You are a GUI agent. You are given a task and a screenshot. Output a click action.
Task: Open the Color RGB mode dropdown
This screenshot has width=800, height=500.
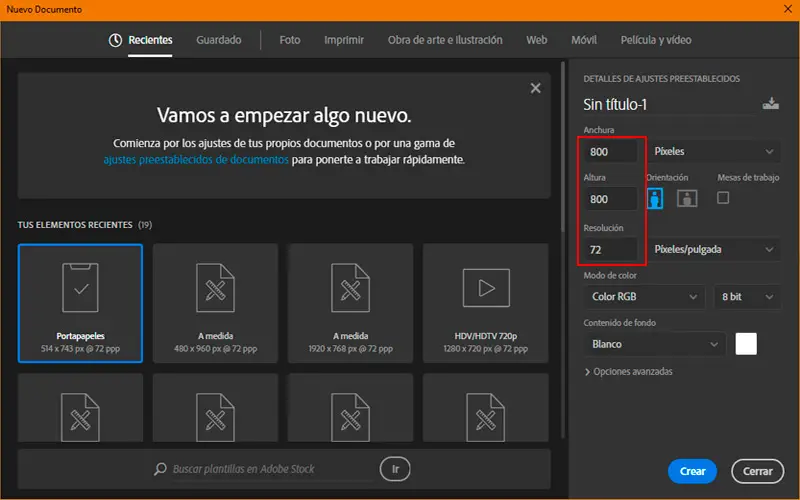pos(644,296)
